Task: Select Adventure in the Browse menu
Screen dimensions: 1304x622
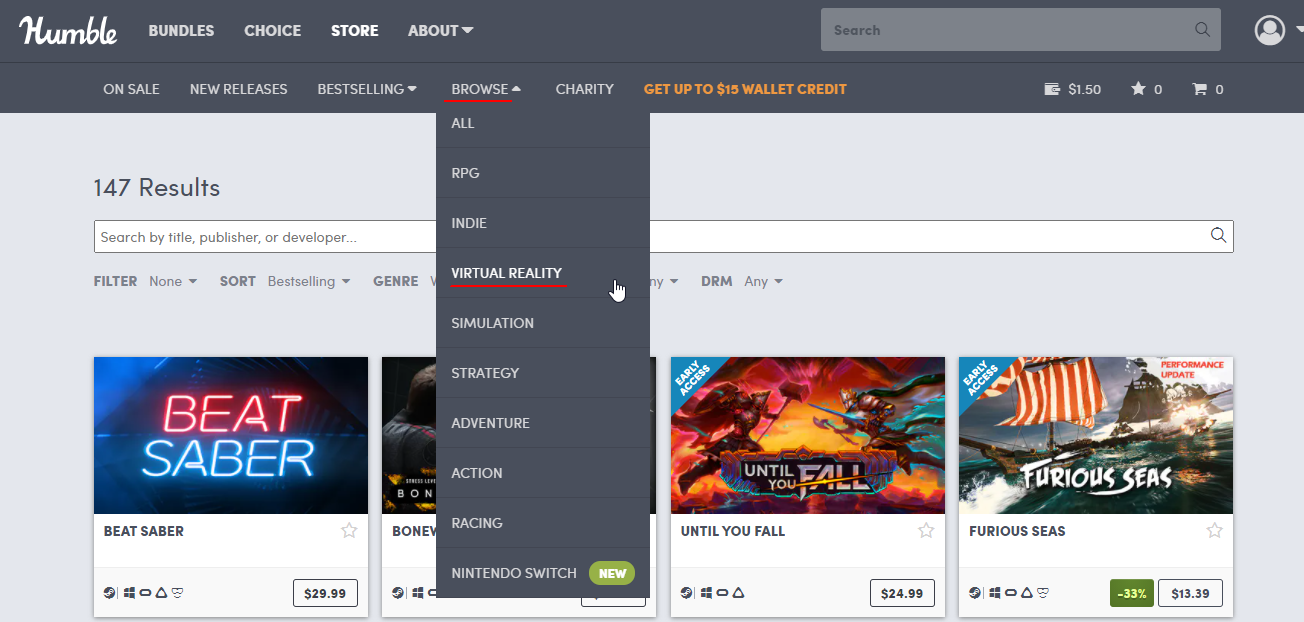Action: point(543,423)
